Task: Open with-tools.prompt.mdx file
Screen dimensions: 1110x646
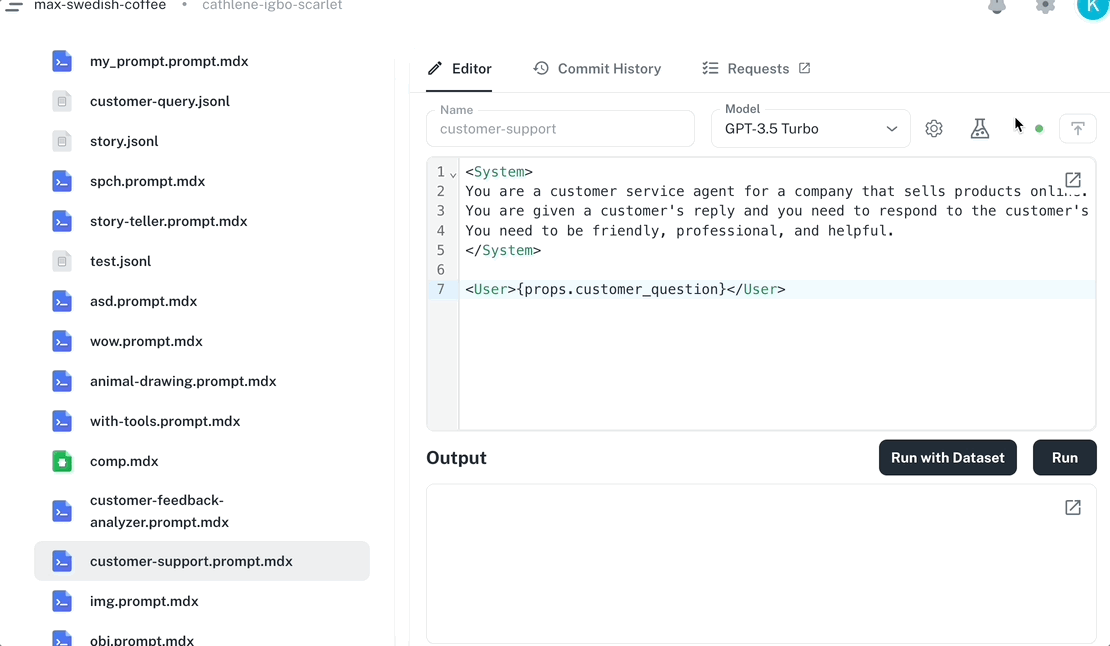Action: click(x=165, y=421)
